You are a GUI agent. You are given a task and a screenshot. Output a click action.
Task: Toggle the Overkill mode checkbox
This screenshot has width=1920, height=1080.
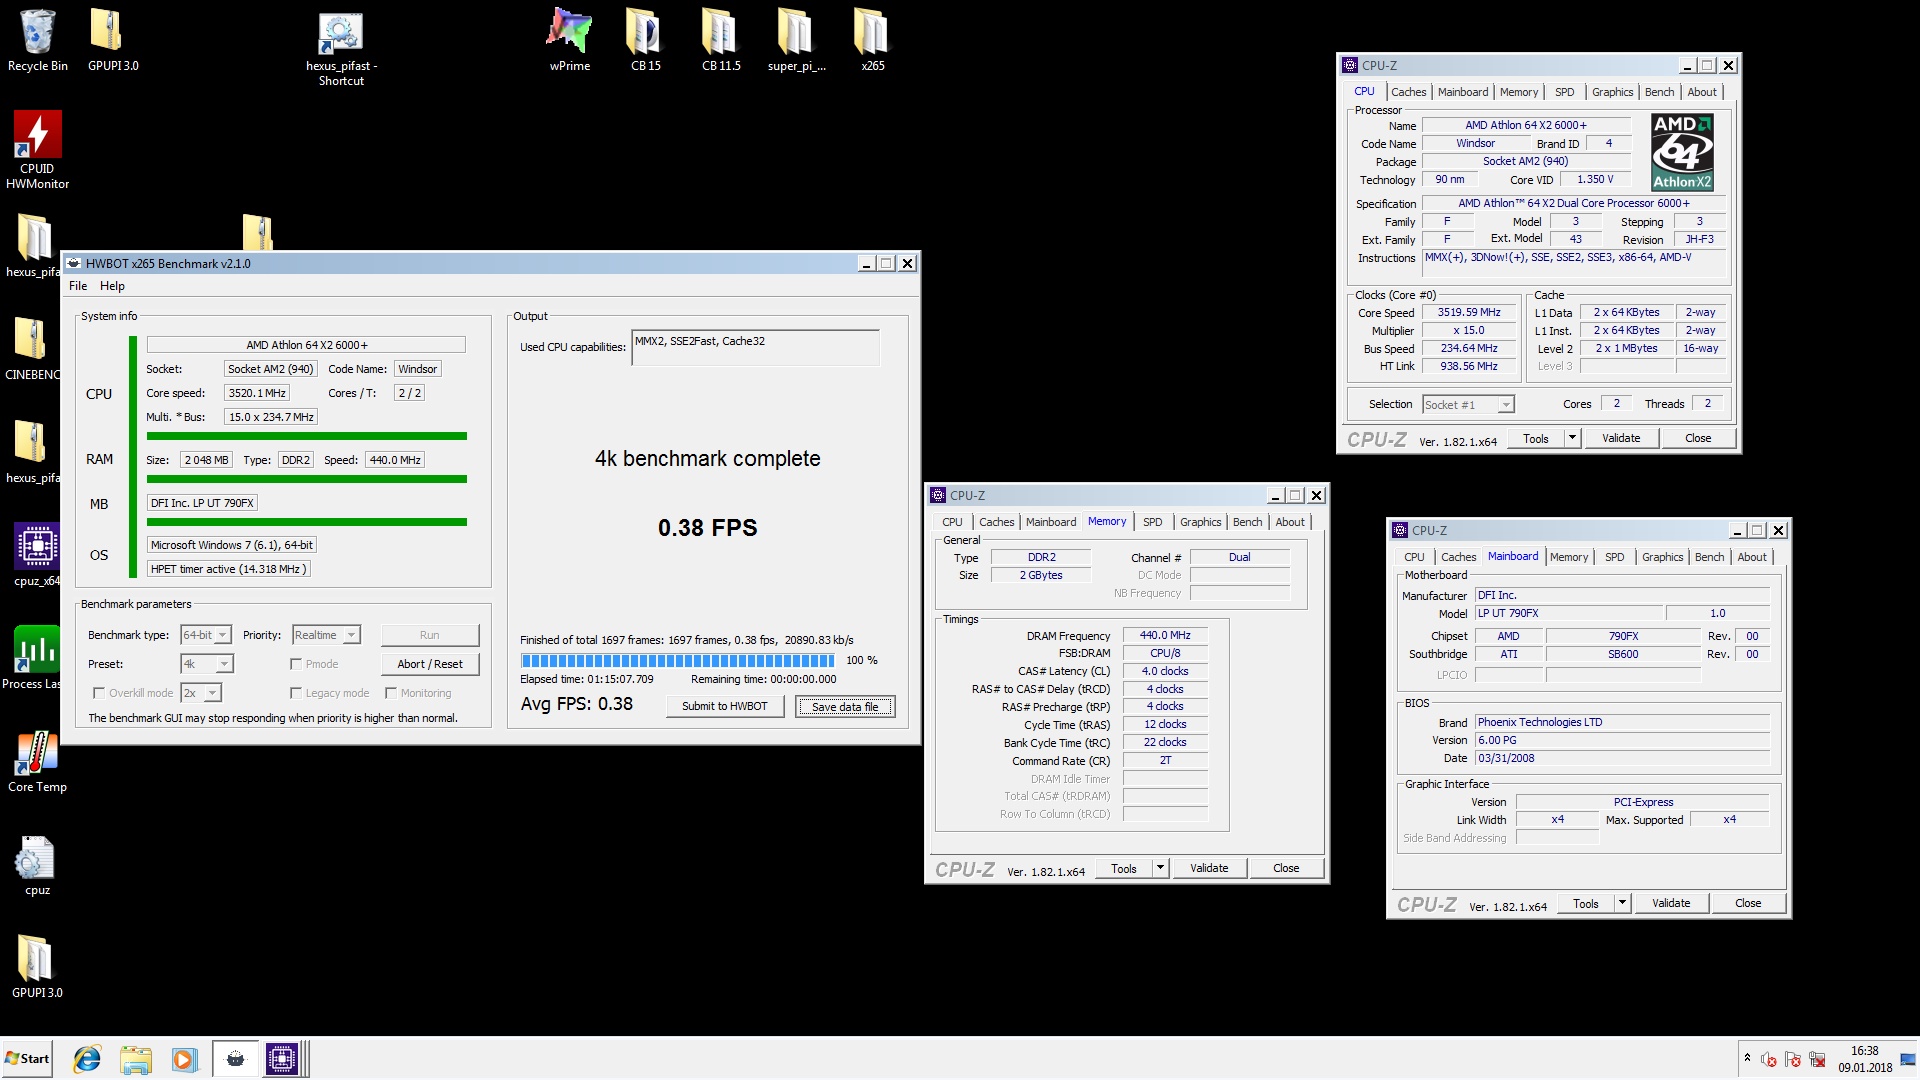[98, 693]
